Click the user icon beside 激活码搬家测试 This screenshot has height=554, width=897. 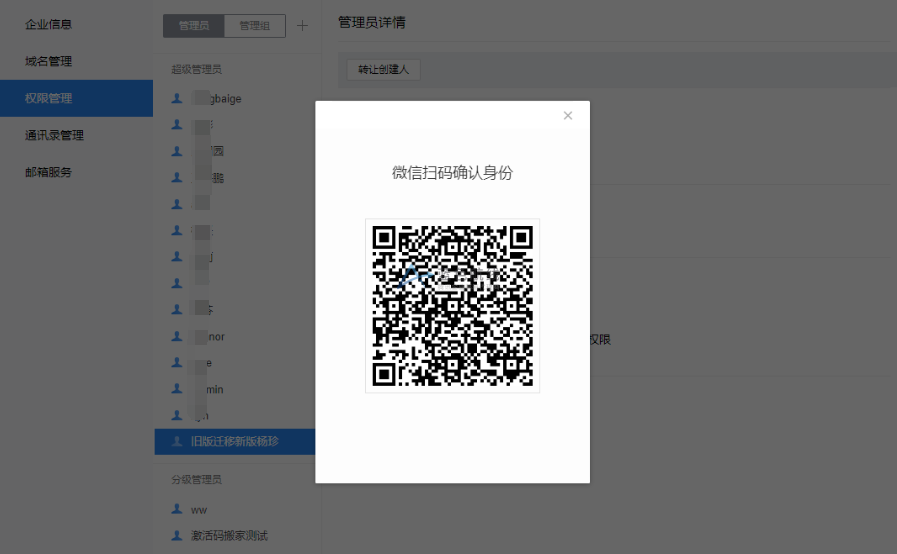click(x=177, y=535)
